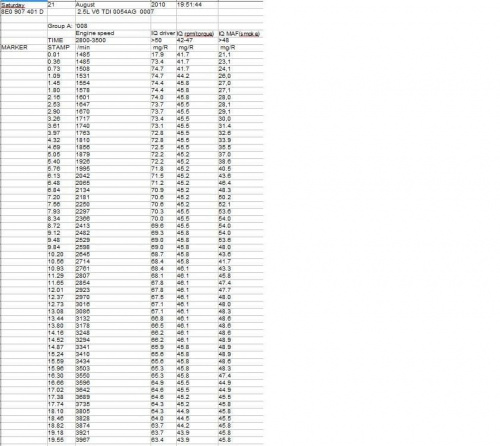The width and height of the screenshot is (500, 446).
Task: Click the IQ MAF(smoke) header cell
Action: 240,33
